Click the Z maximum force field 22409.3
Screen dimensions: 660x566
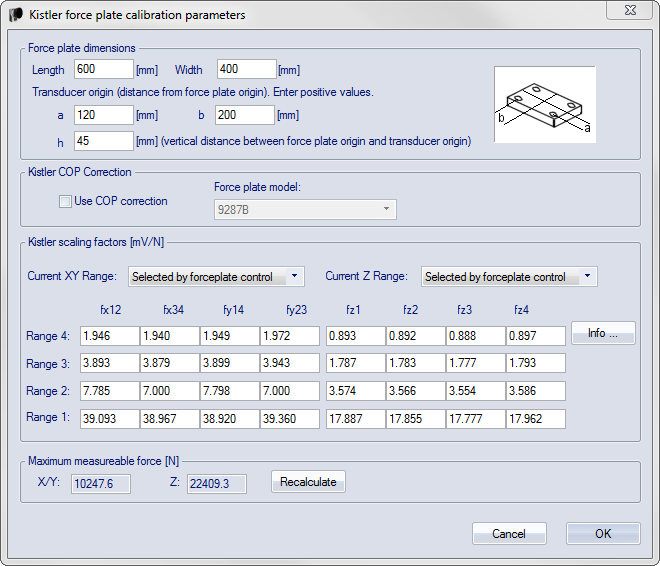point(217,484)
